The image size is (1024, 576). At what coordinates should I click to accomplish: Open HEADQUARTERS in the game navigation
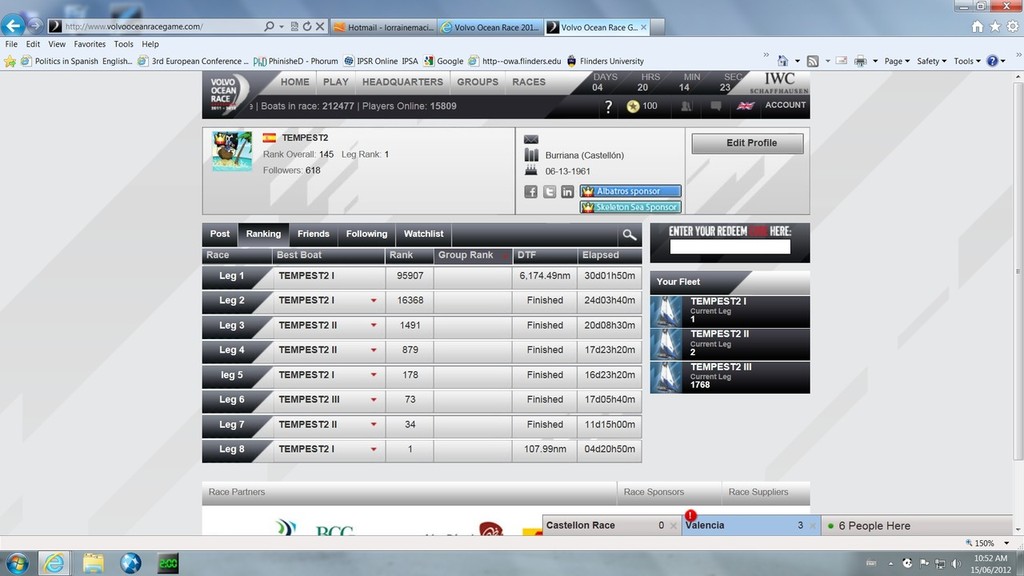click(402, 82)
